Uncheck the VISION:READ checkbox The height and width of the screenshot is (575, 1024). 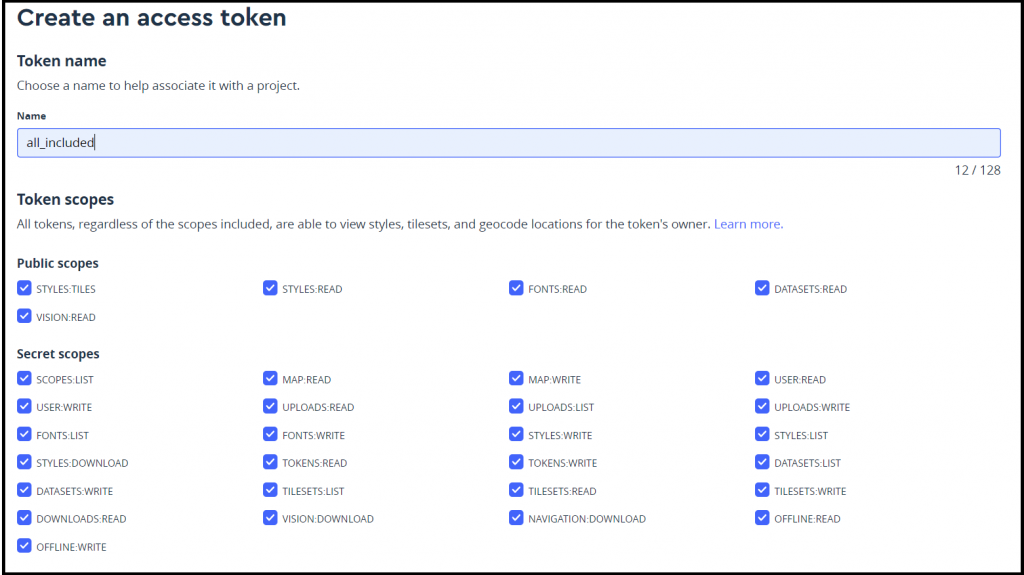[24, 316]
